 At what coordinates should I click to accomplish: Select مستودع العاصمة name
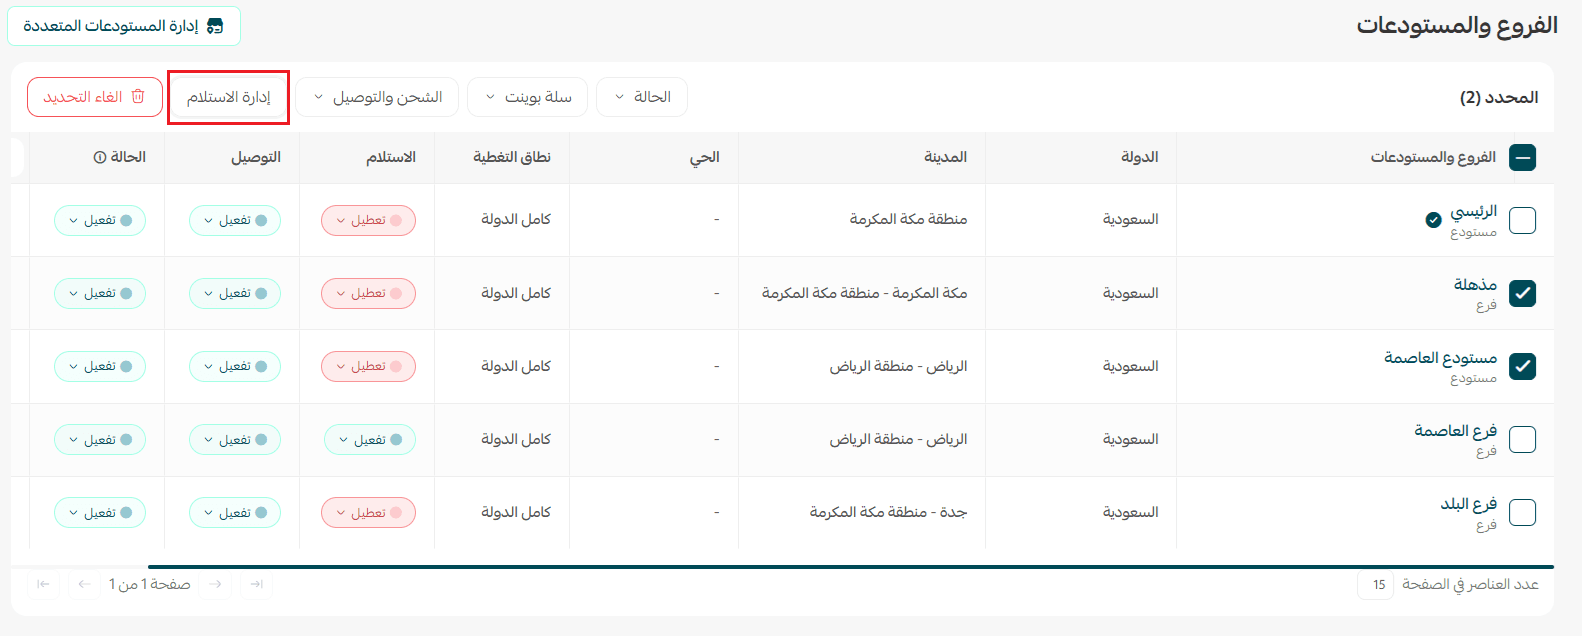1441,357
